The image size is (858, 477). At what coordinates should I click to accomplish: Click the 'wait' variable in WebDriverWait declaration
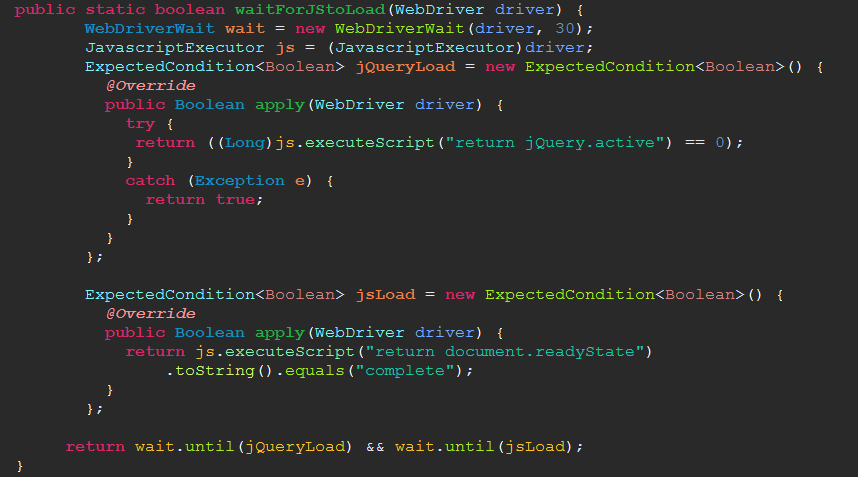(245, 28)
